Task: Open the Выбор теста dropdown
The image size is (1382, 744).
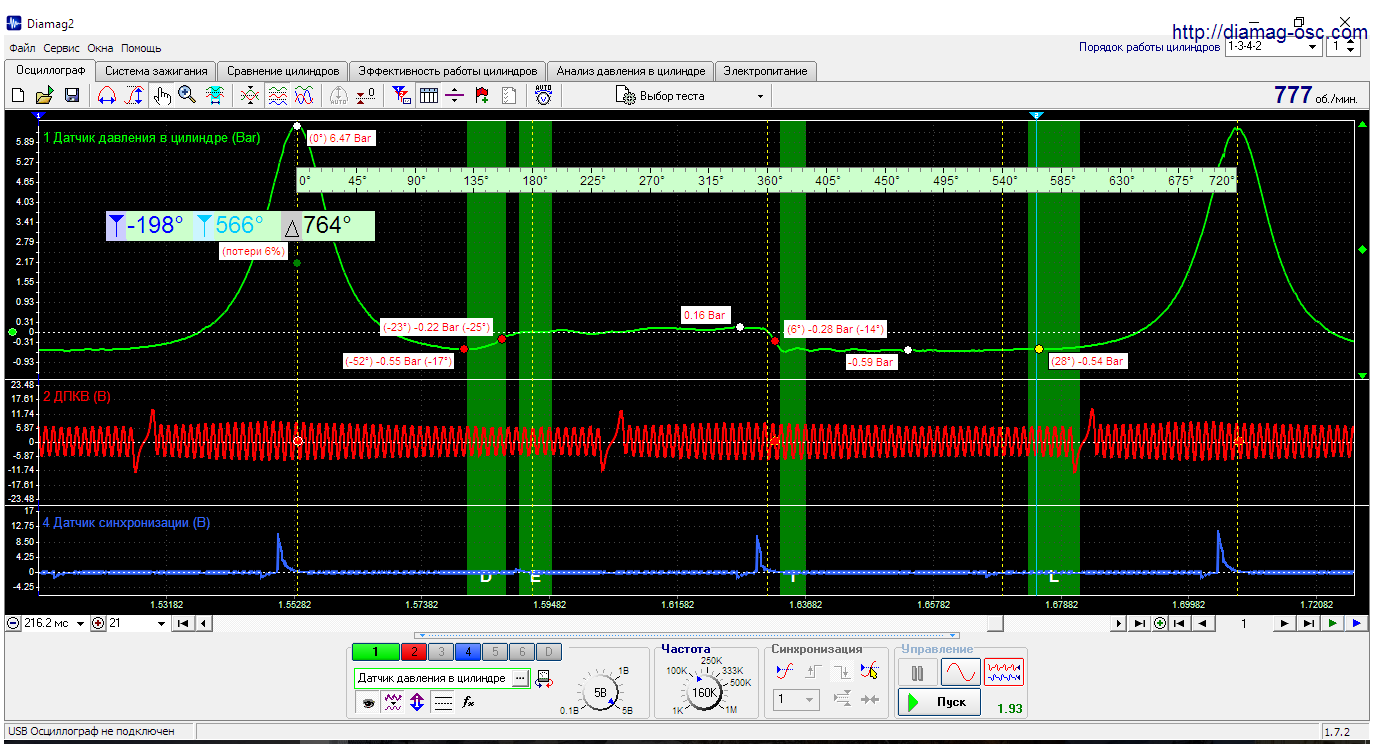Action: [x=691, y=96]
